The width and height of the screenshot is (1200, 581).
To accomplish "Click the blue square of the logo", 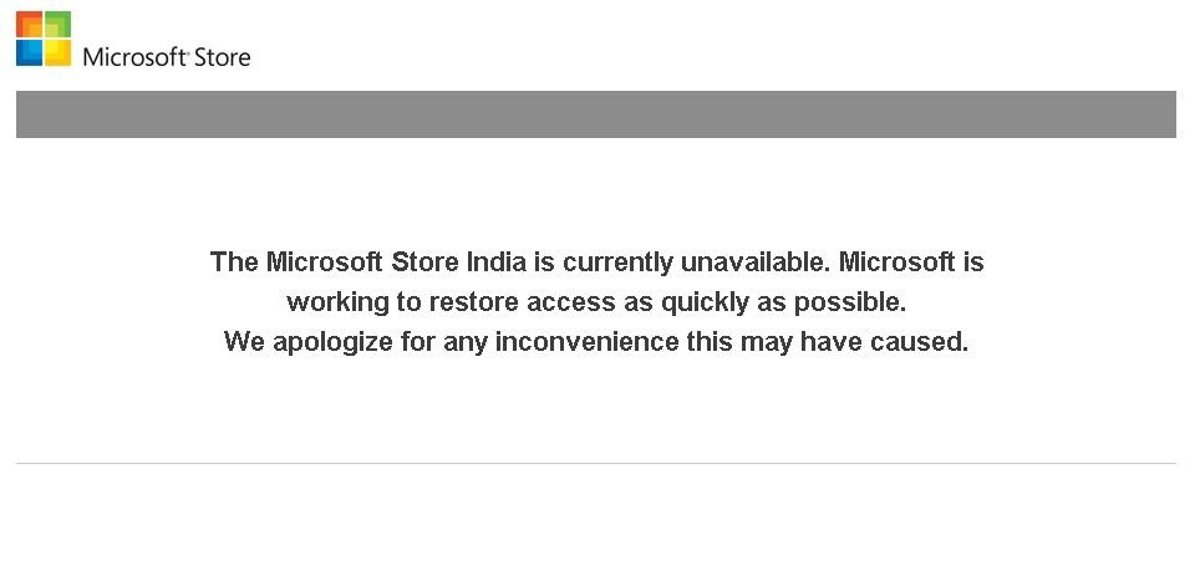I will [30, 52].
